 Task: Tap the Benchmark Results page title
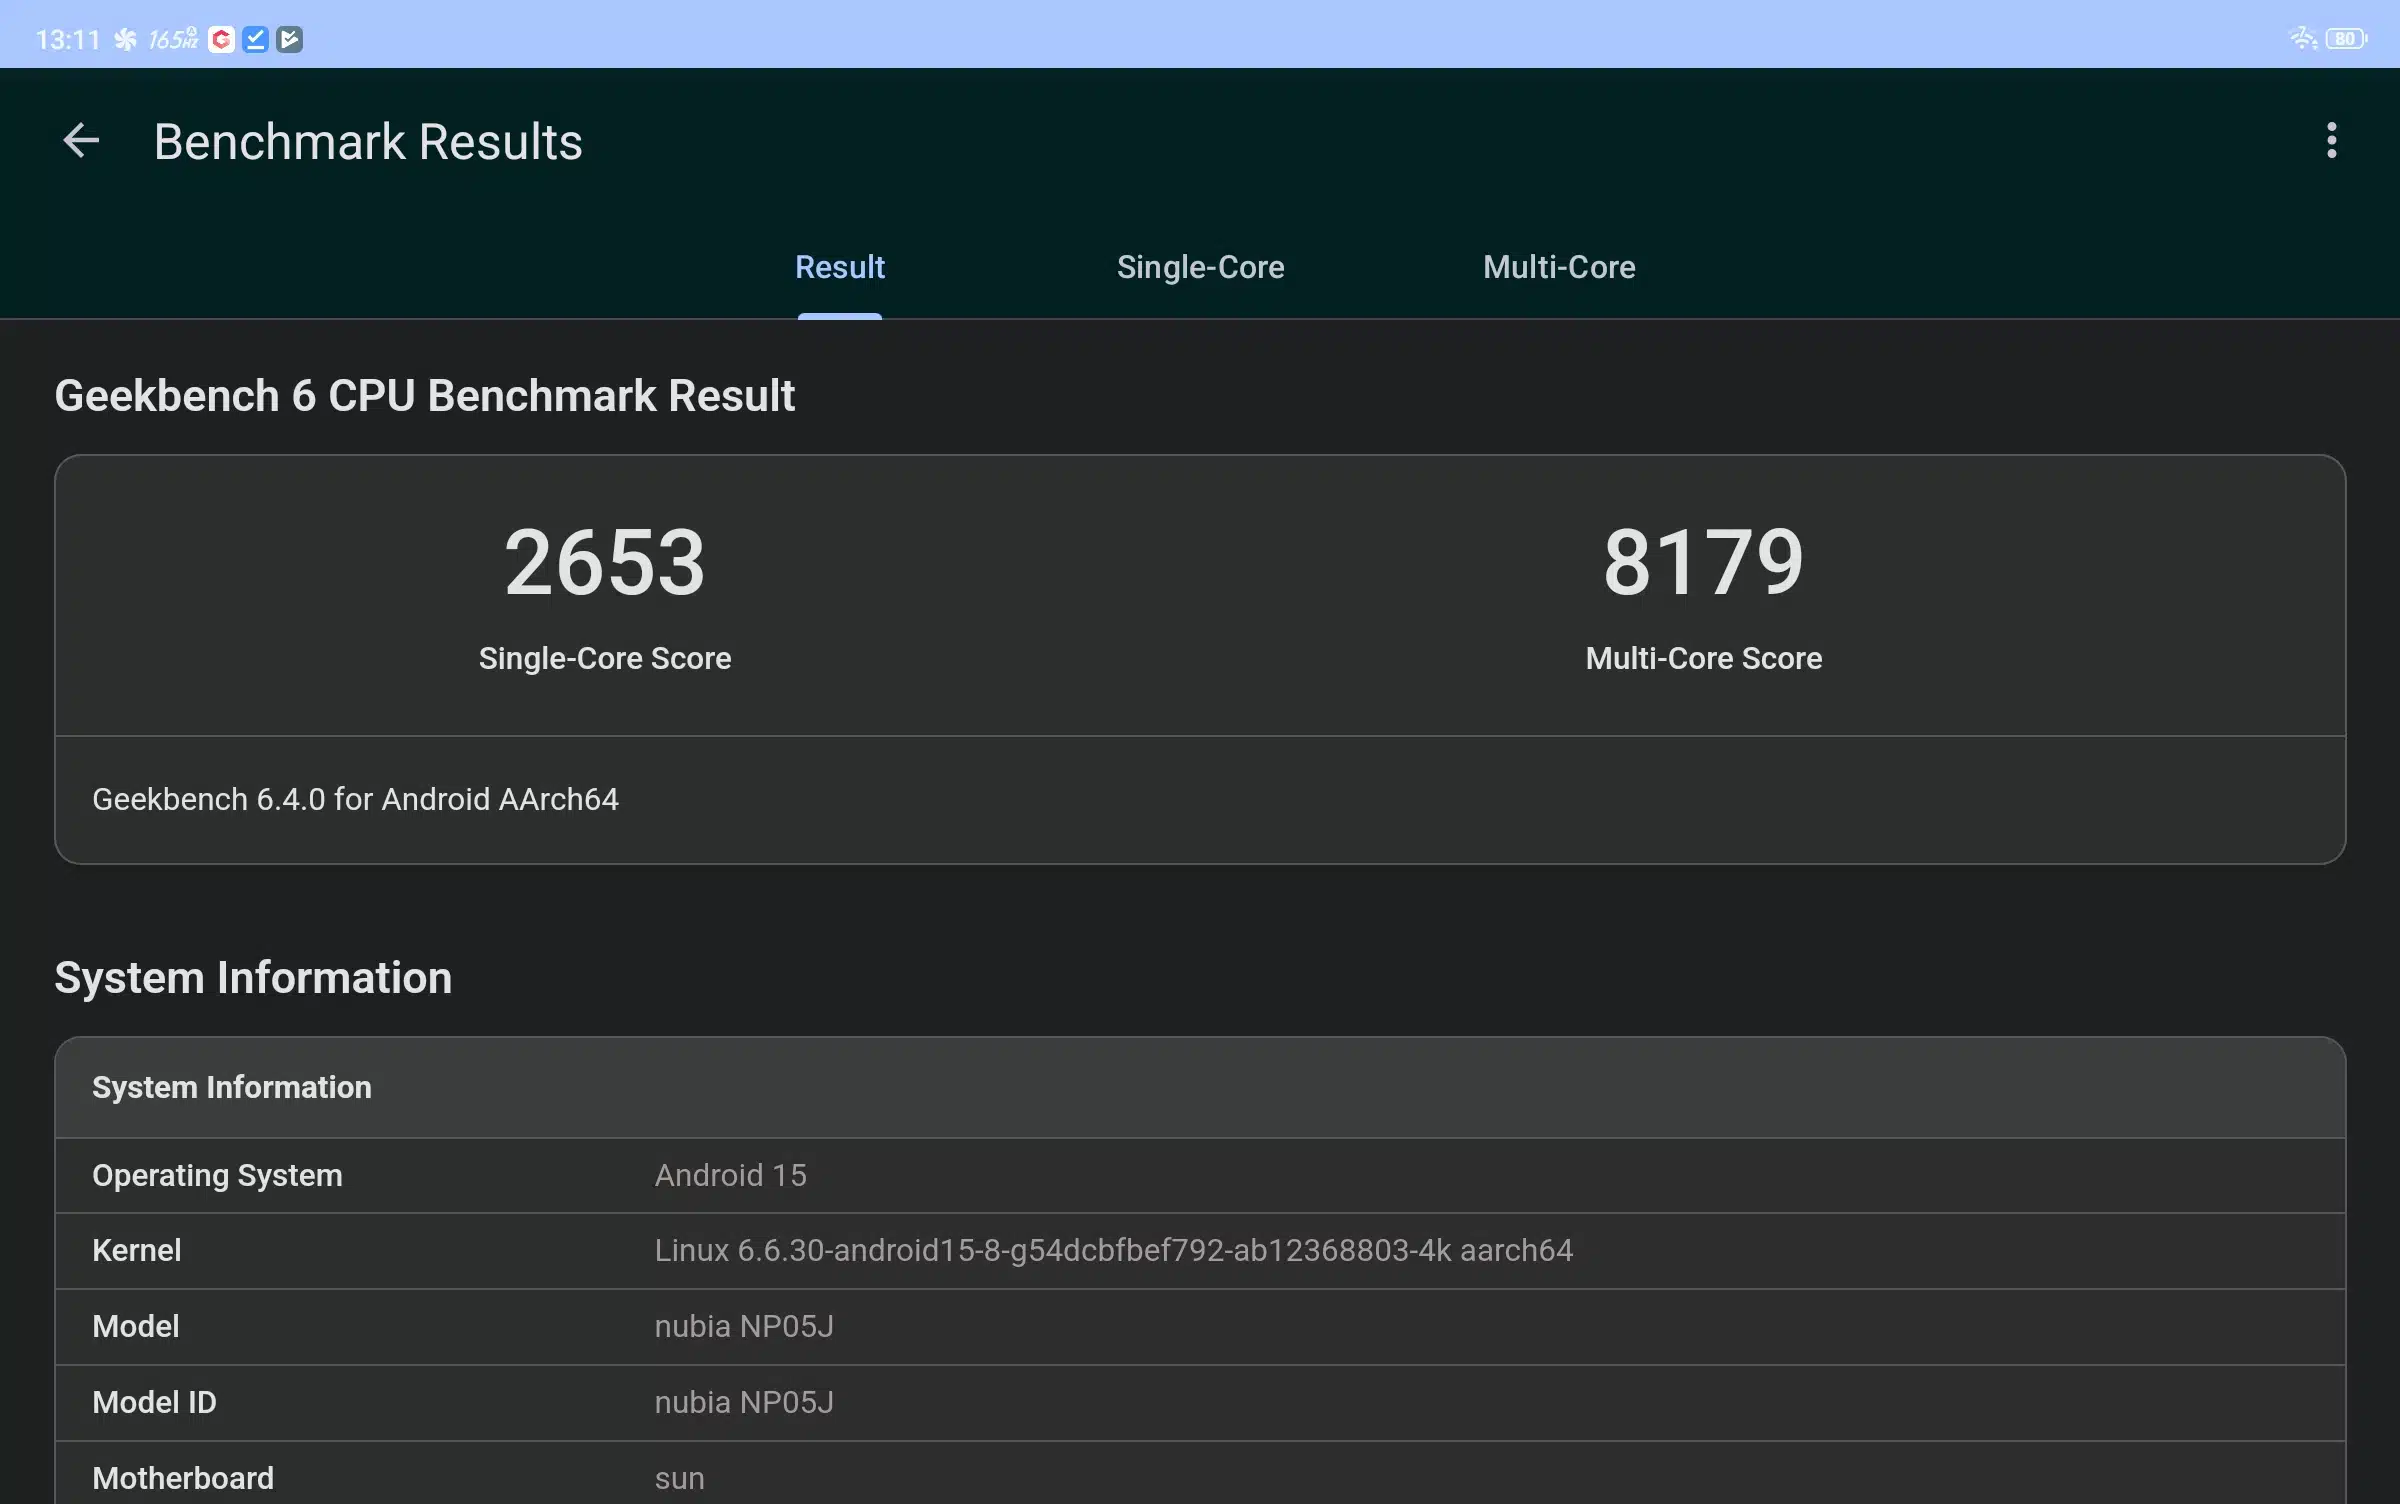pyautogui.click(x=368, y=141)
